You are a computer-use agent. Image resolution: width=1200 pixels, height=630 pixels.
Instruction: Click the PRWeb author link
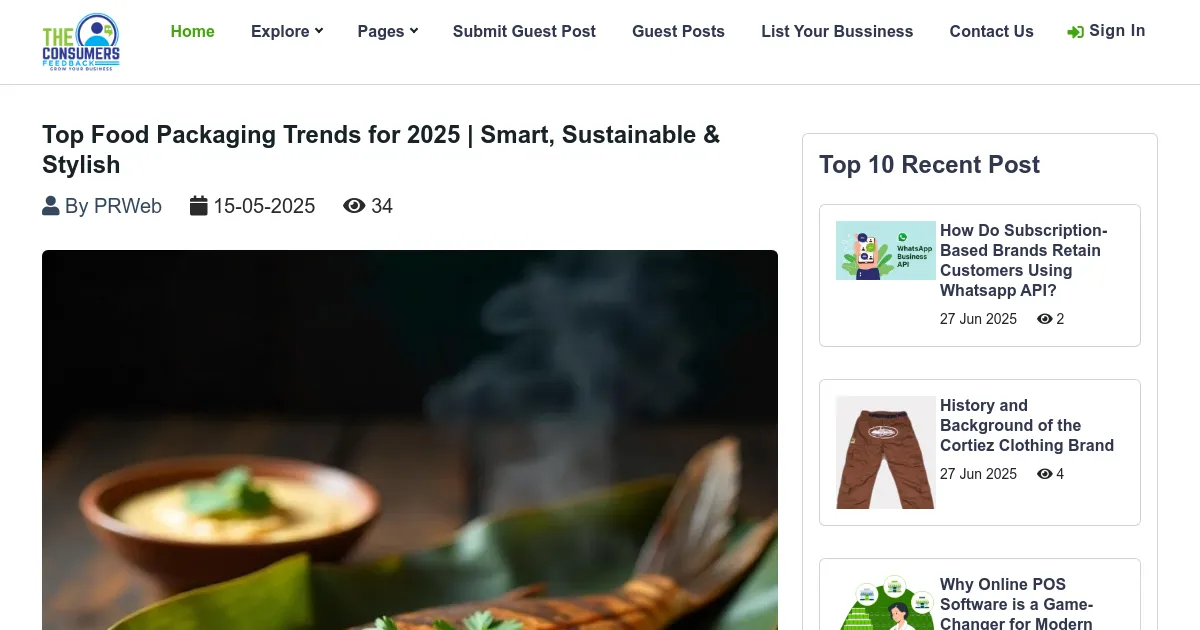pyautogui.click(x=128, y=205)
